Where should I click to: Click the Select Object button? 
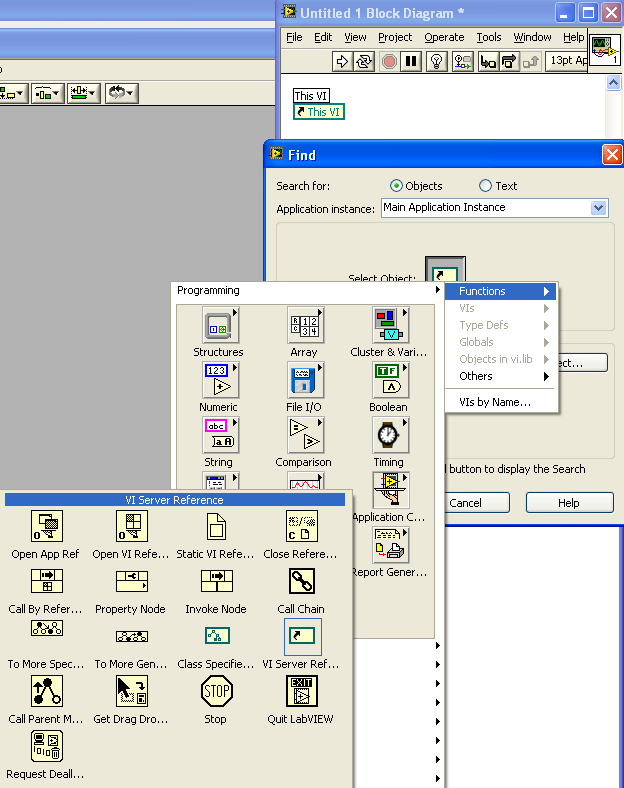click(445, 269)
